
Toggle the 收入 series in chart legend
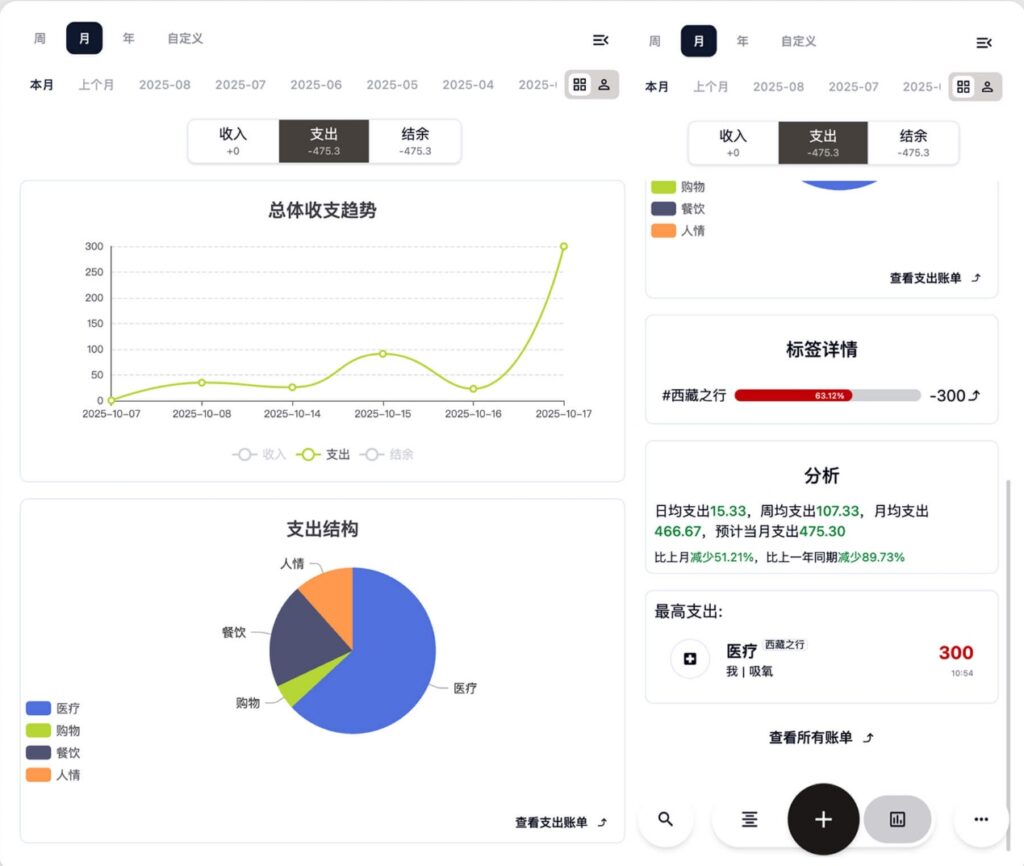click(x=260, y=454)
